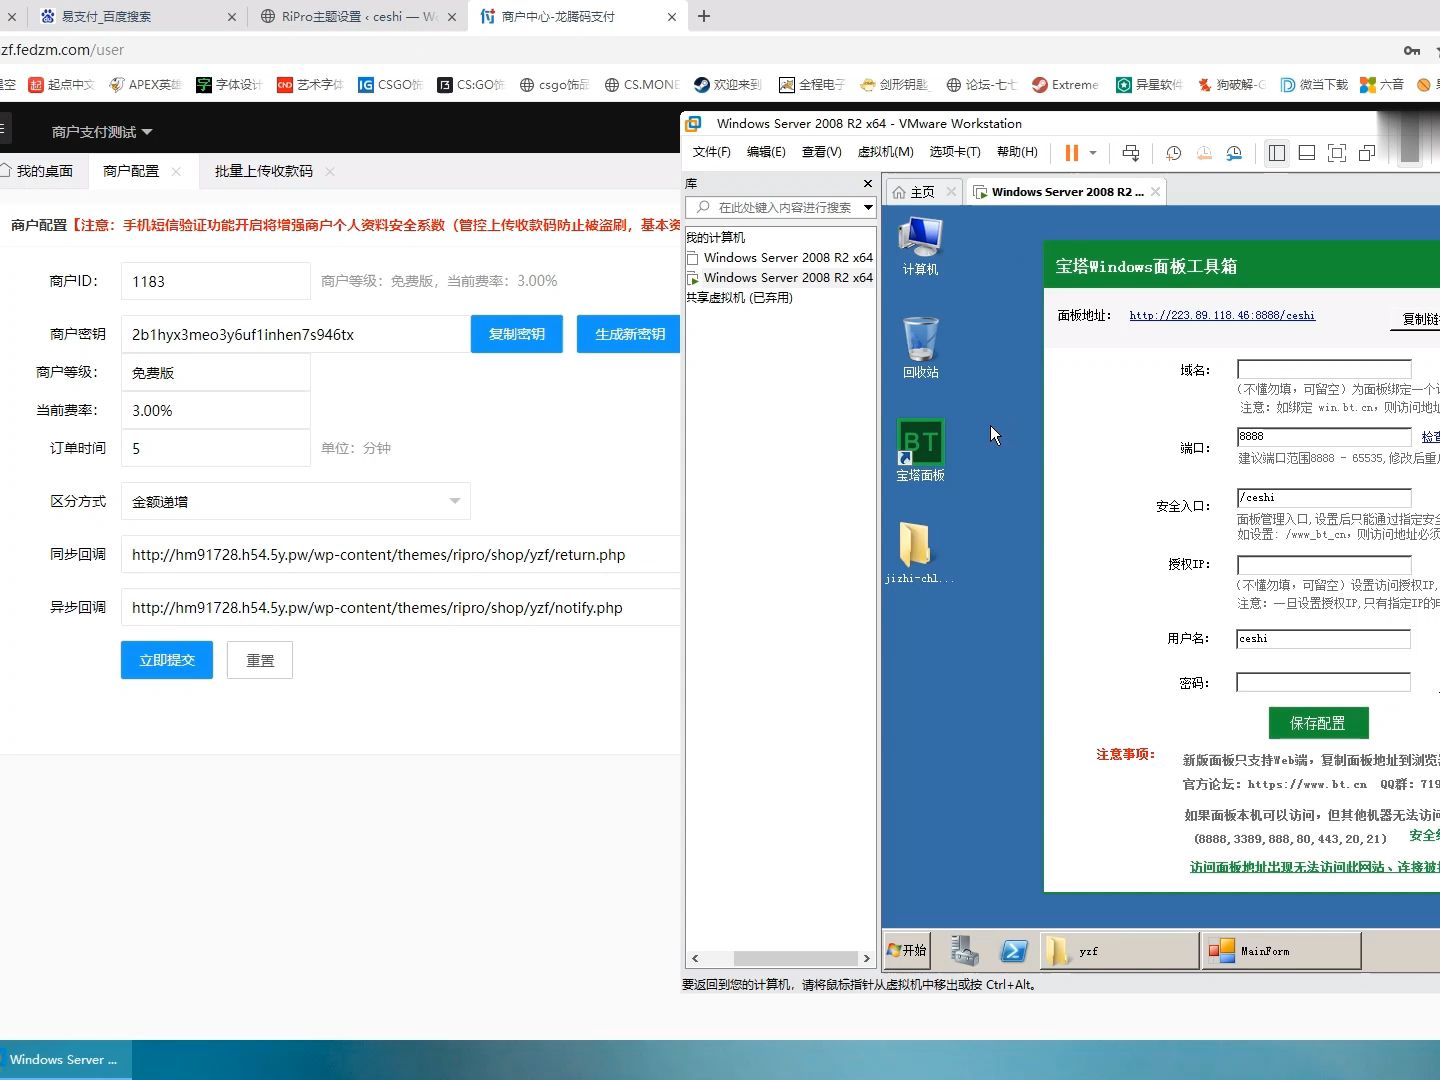Revert the VM to its latest snapshot
Screen dimensions: 1440x1080
1204,152
